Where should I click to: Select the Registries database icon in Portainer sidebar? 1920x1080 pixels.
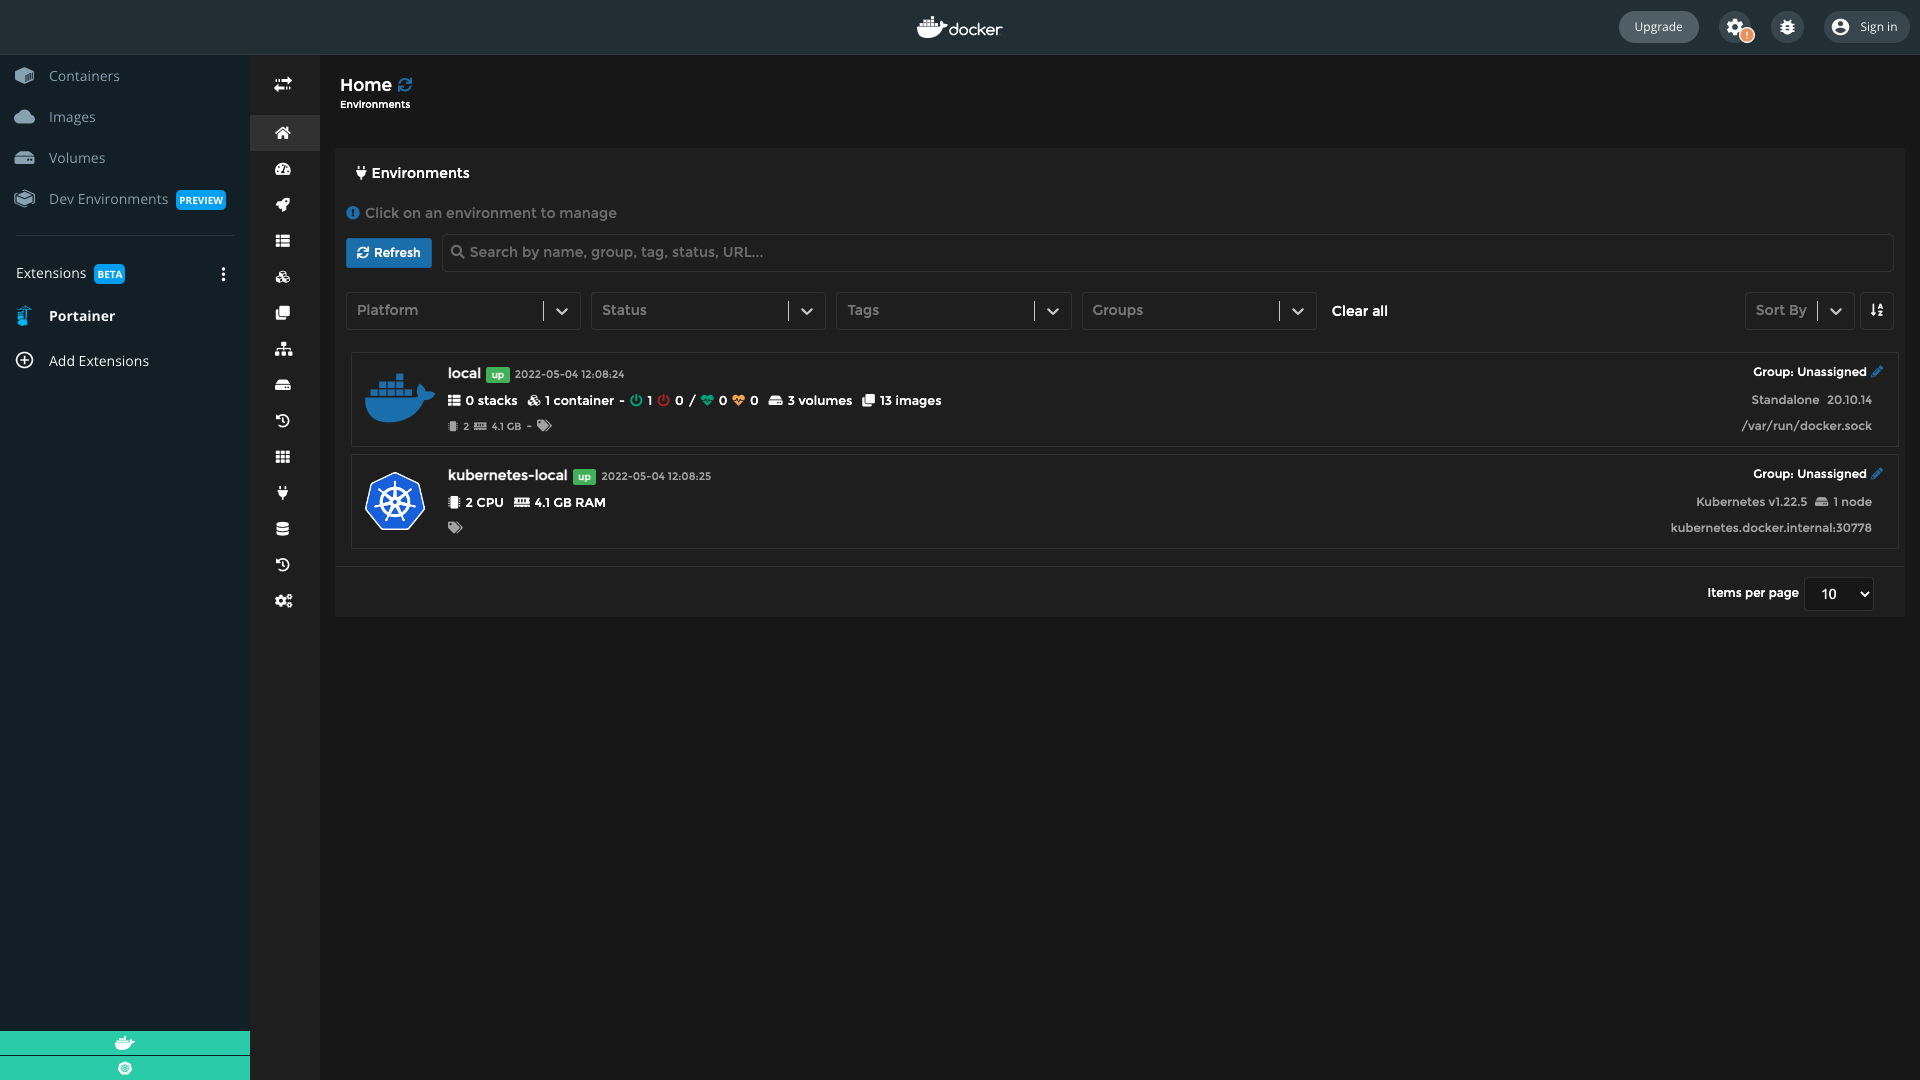[x=283, y=529]
